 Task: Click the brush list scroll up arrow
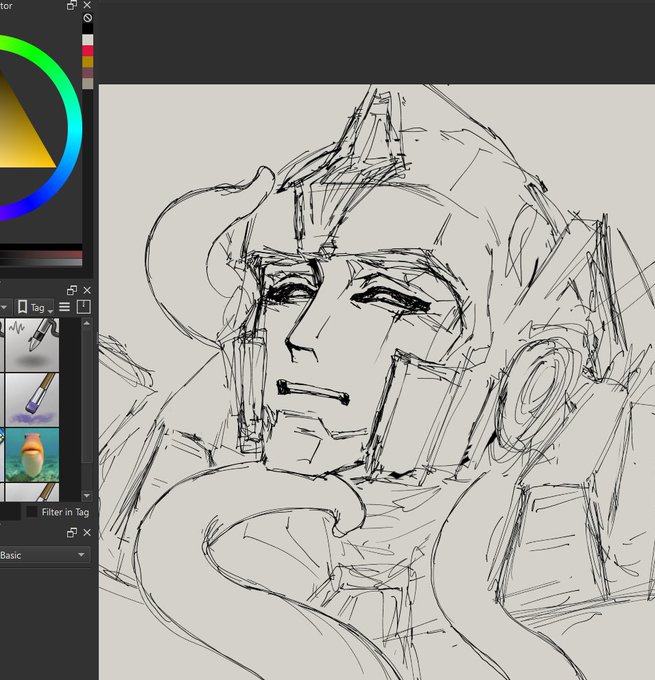[87, 323]
